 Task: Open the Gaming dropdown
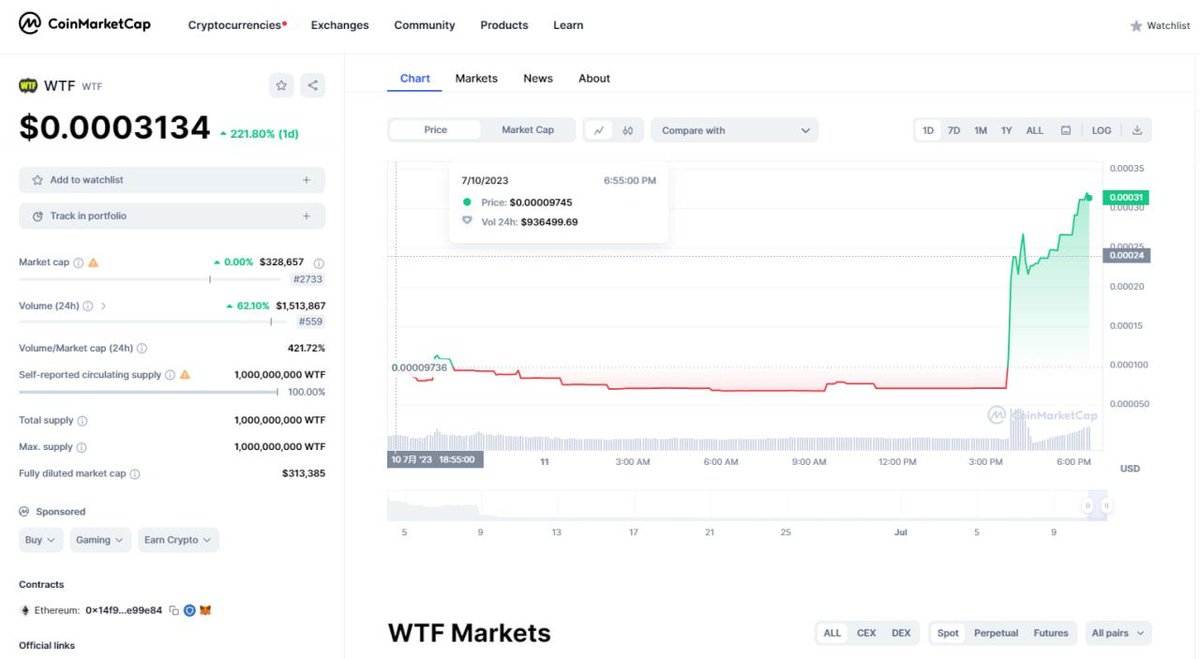point(100,540)
